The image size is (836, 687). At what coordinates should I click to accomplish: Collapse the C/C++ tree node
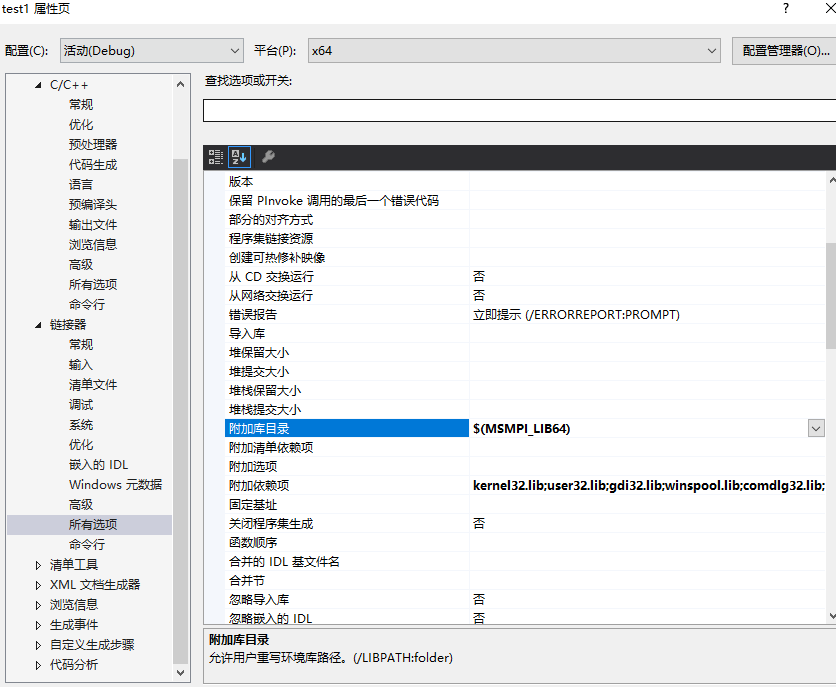[36, 84]
